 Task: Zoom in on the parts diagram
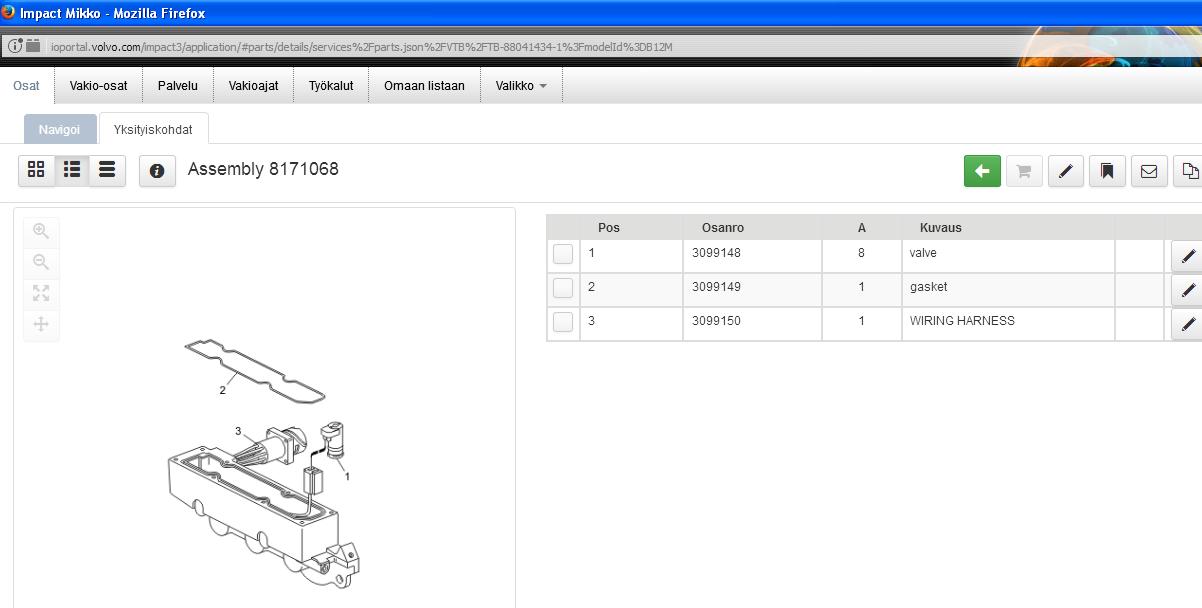click(41, 231)
